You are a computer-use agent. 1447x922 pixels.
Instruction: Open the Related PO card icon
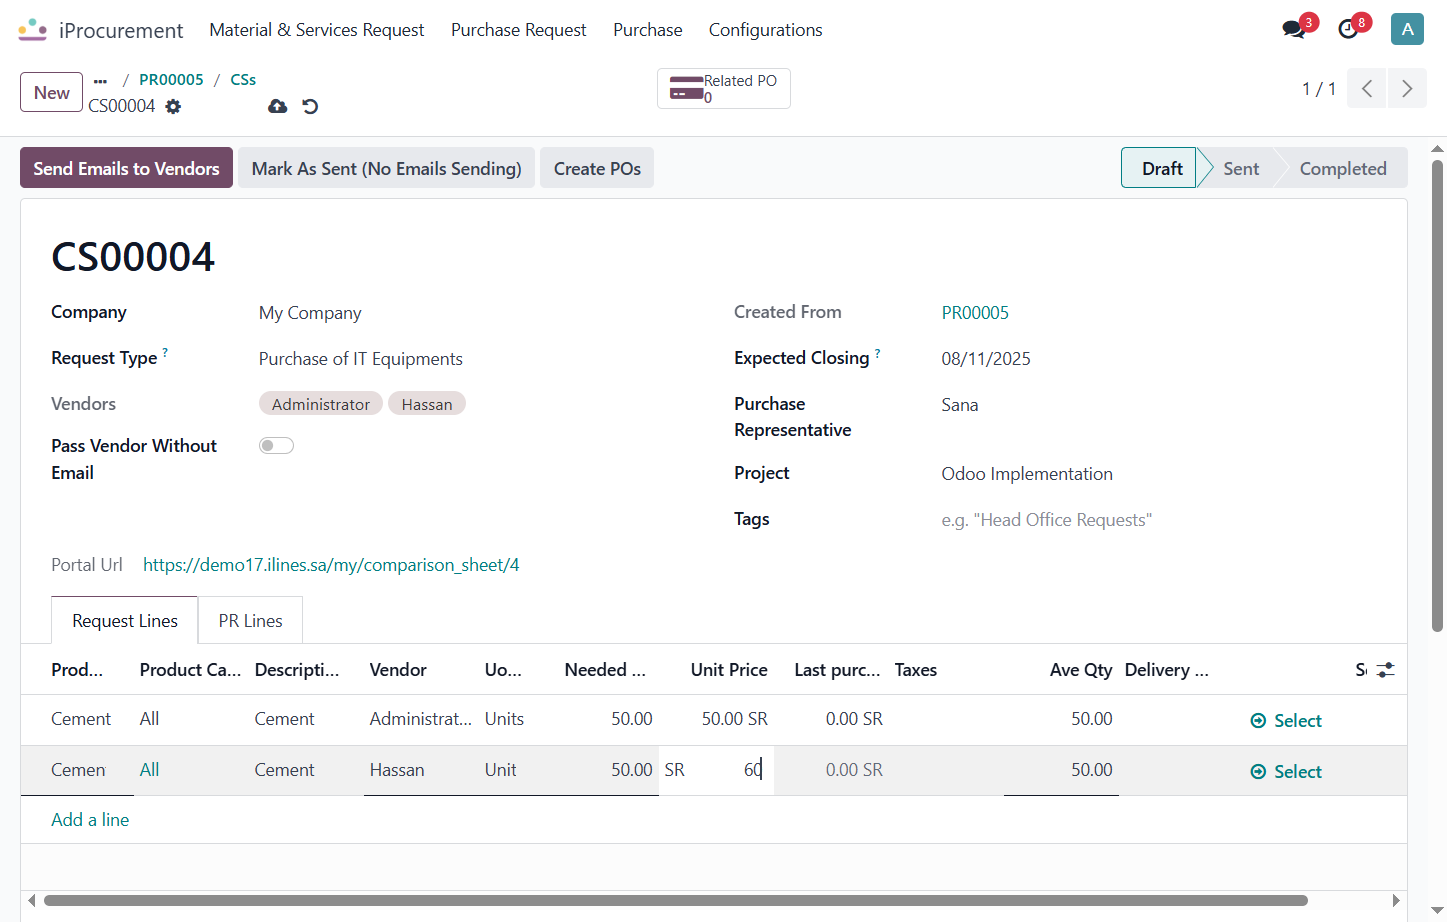pos(686,88)
